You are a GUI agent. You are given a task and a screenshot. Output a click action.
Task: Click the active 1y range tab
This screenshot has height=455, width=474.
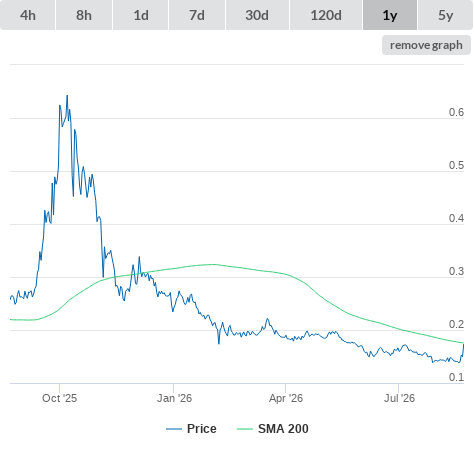click(x=390, y=15)
